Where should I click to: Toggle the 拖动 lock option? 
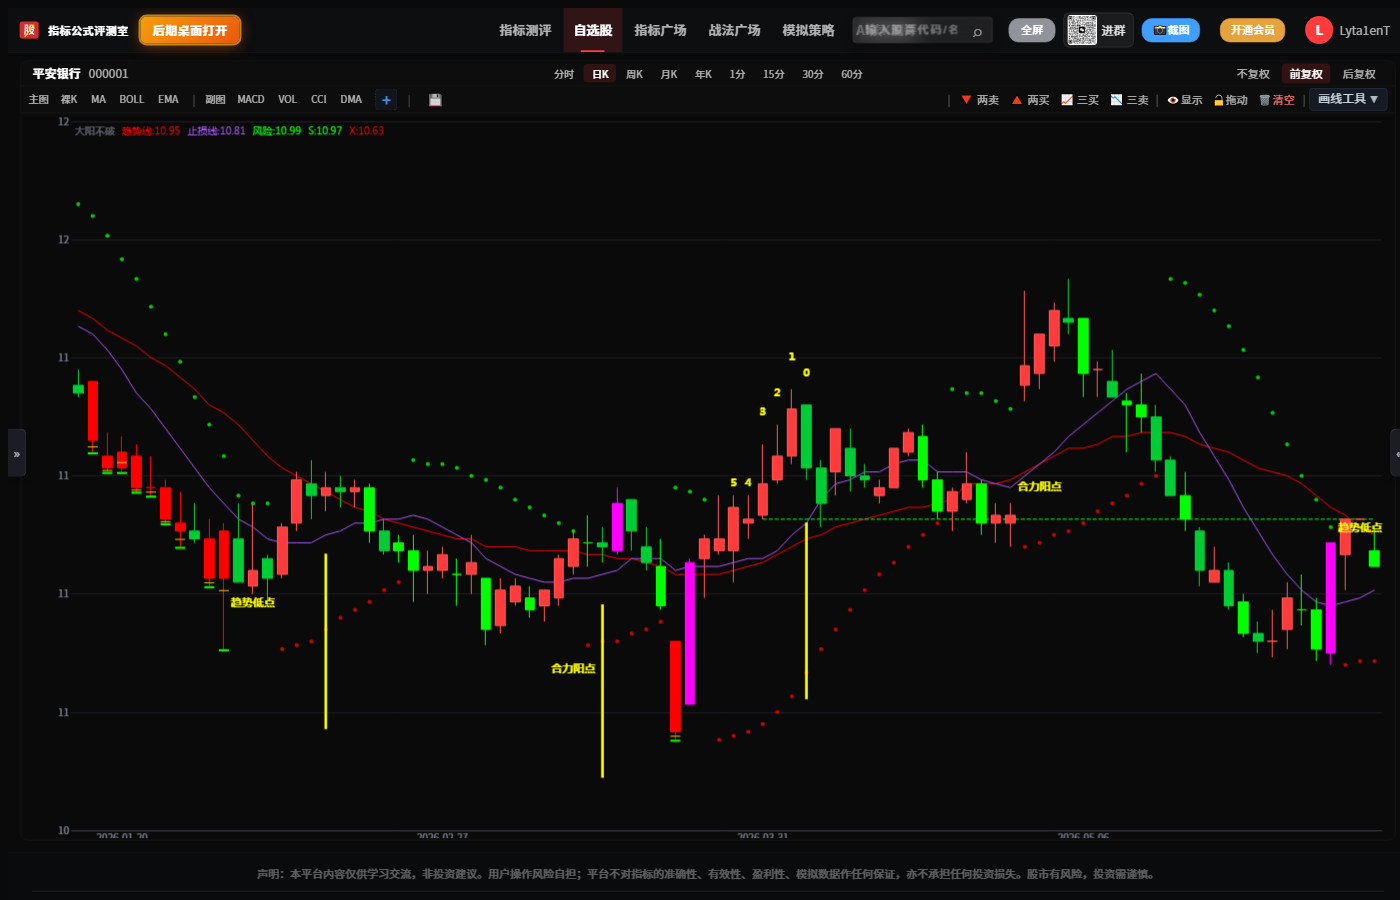click(1231, 100)
